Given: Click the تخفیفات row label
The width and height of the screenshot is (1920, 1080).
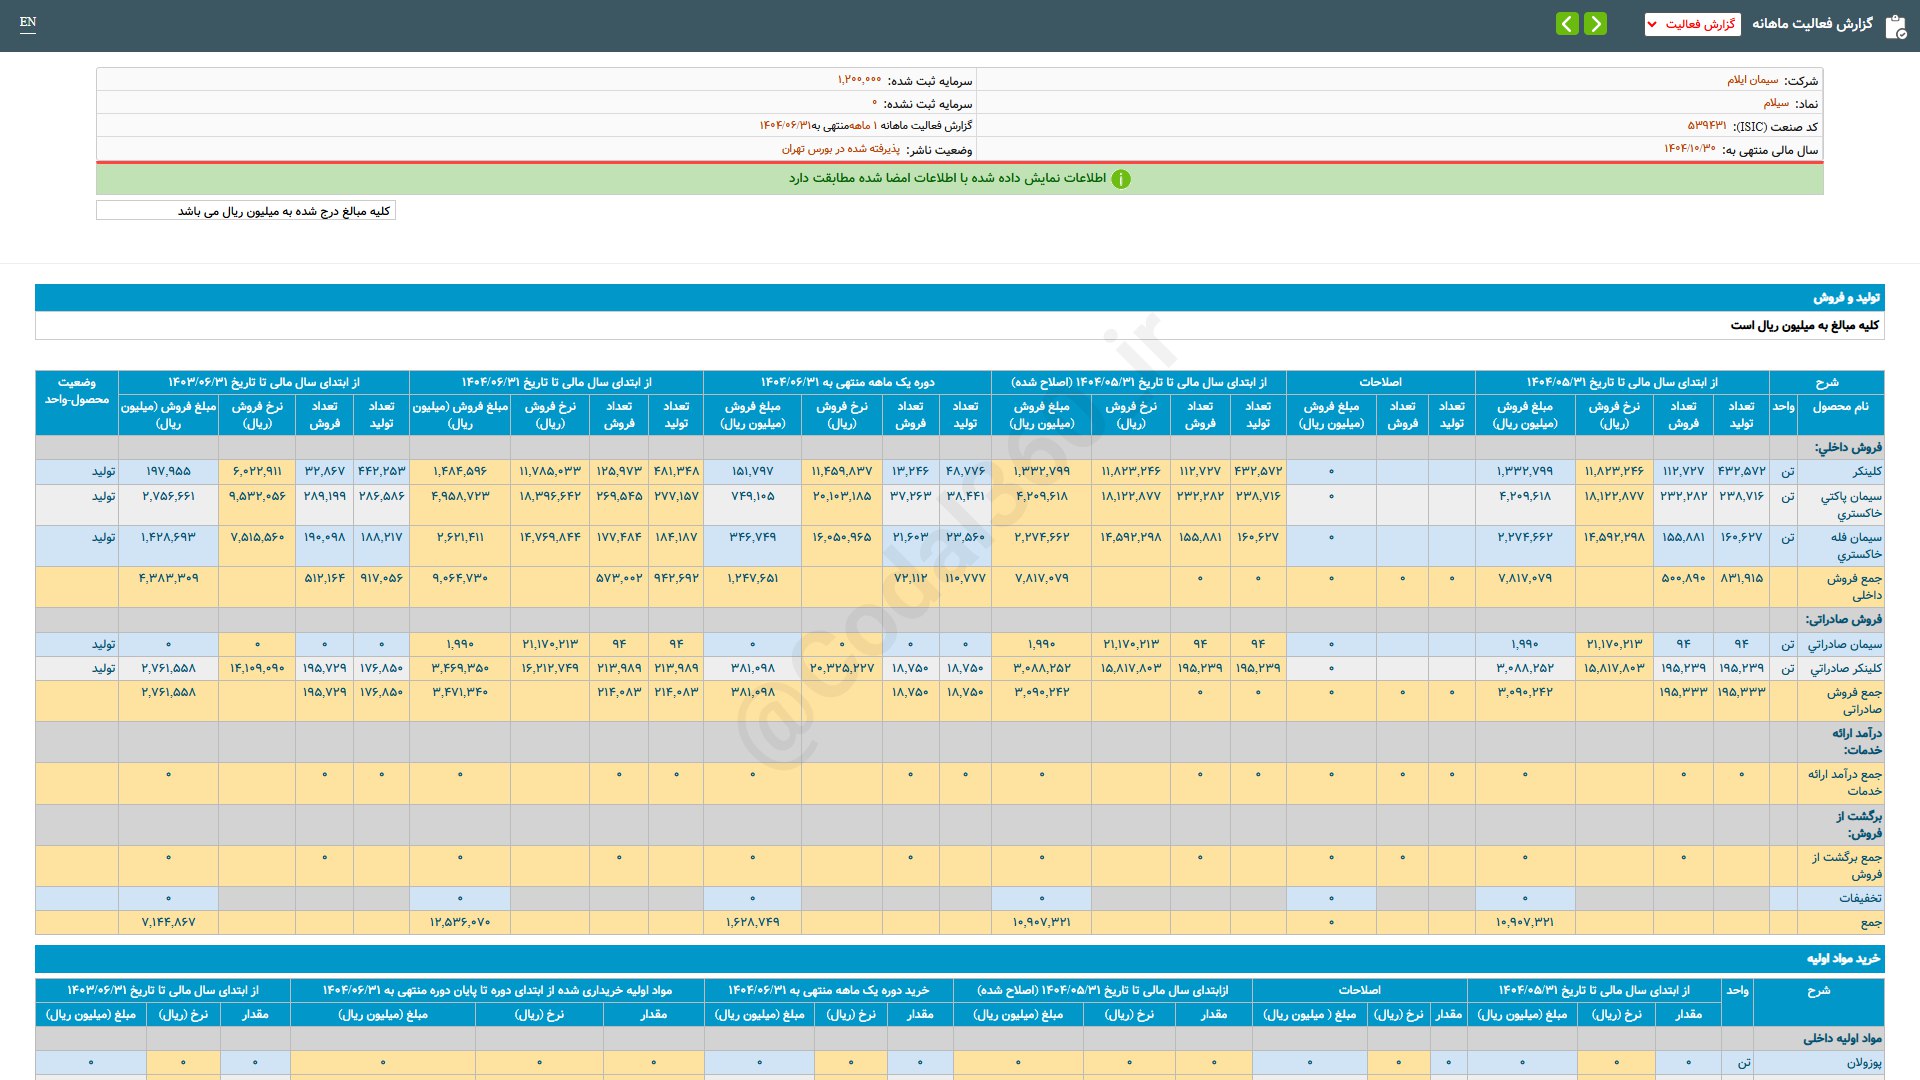Looking at the screenshot, I should (1859, 898).
